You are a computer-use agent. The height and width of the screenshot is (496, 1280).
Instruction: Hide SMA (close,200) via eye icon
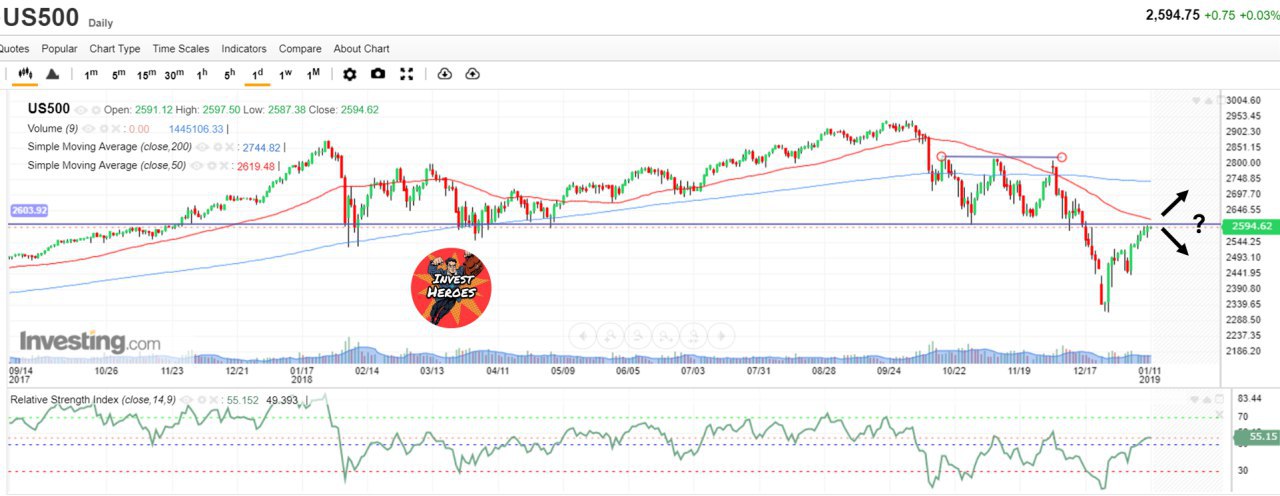202,147
